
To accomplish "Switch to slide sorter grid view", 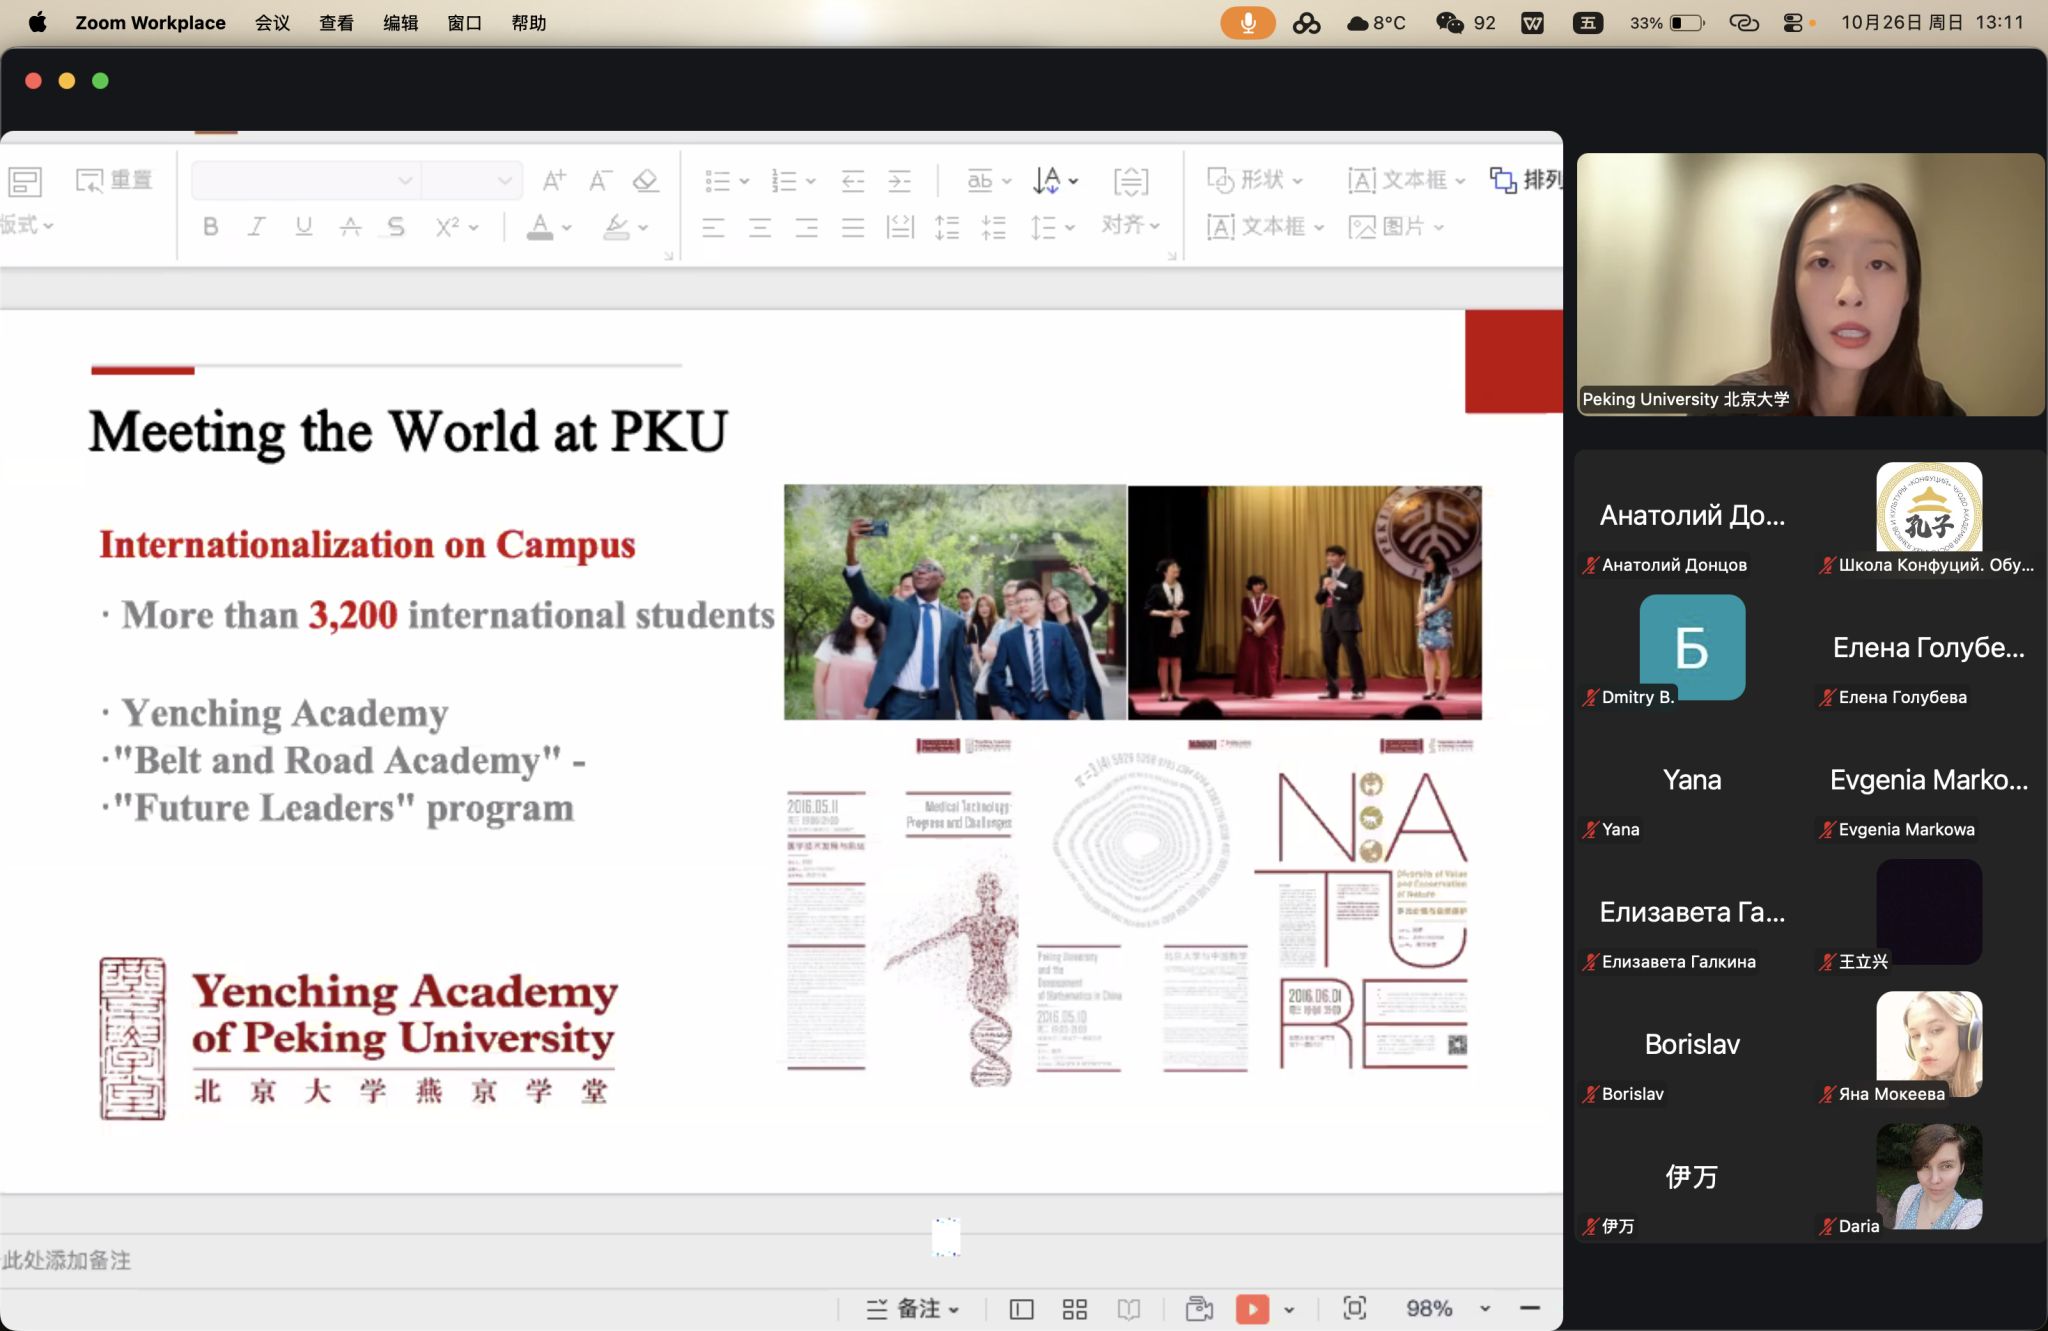I will (x=1075, y=1309).
